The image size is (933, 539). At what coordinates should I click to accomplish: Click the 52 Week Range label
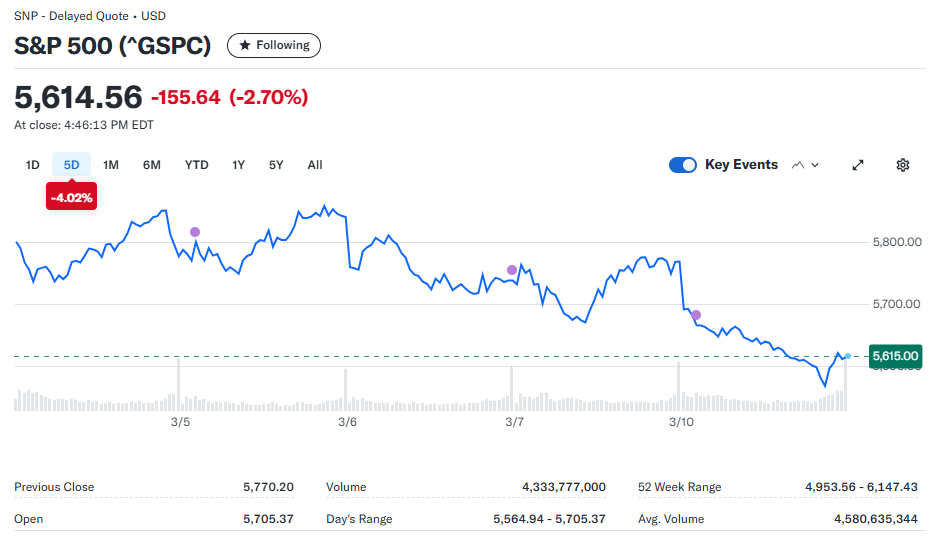pos(680,487)
